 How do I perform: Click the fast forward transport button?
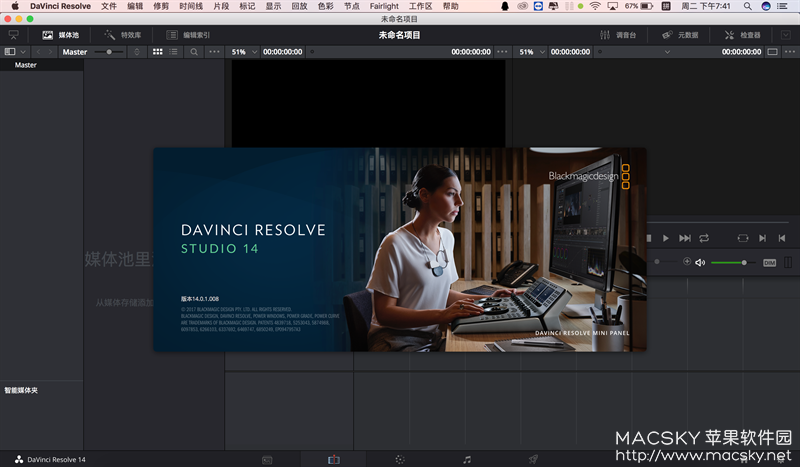685,238
